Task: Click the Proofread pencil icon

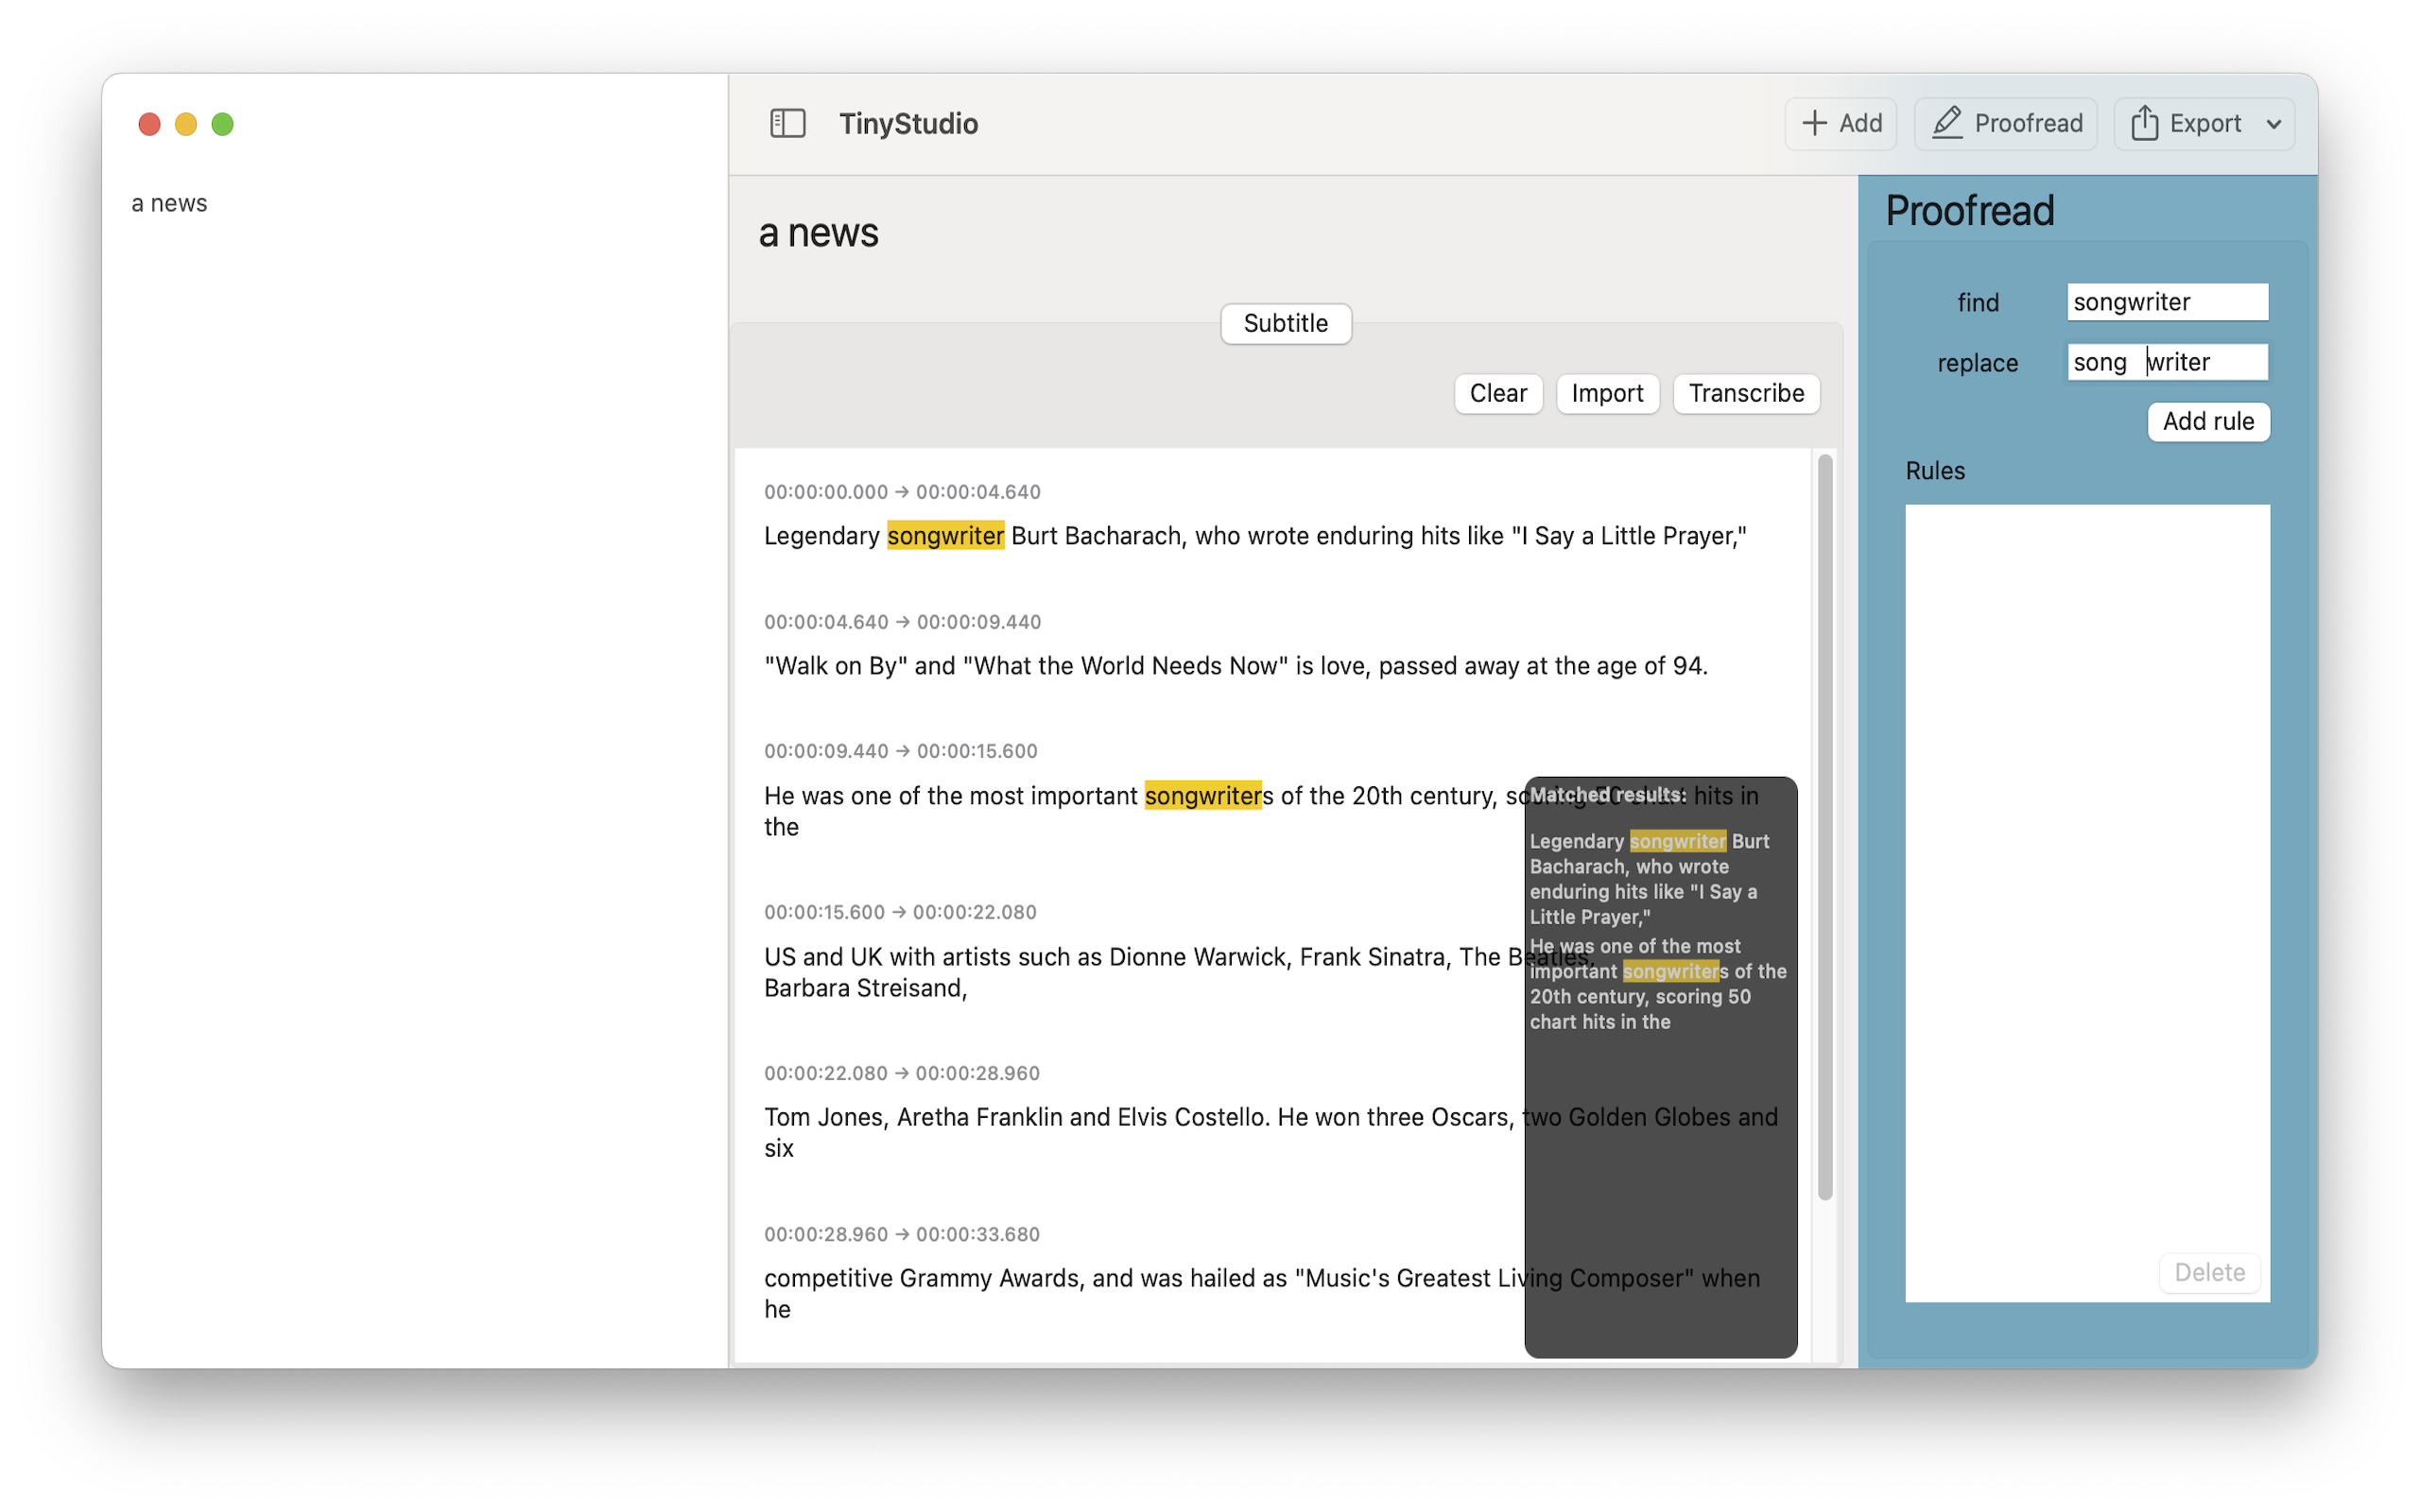Action: click(1946, 123)
